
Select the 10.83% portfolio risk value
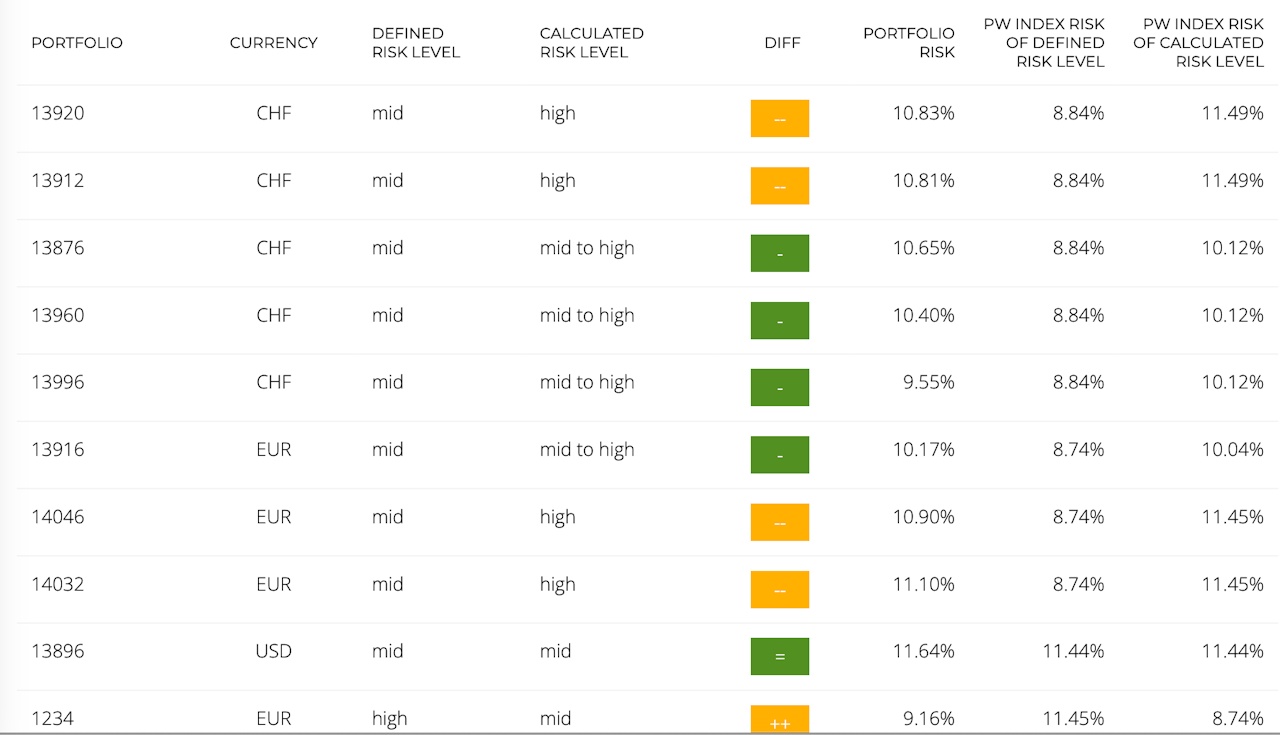point(923,113)
